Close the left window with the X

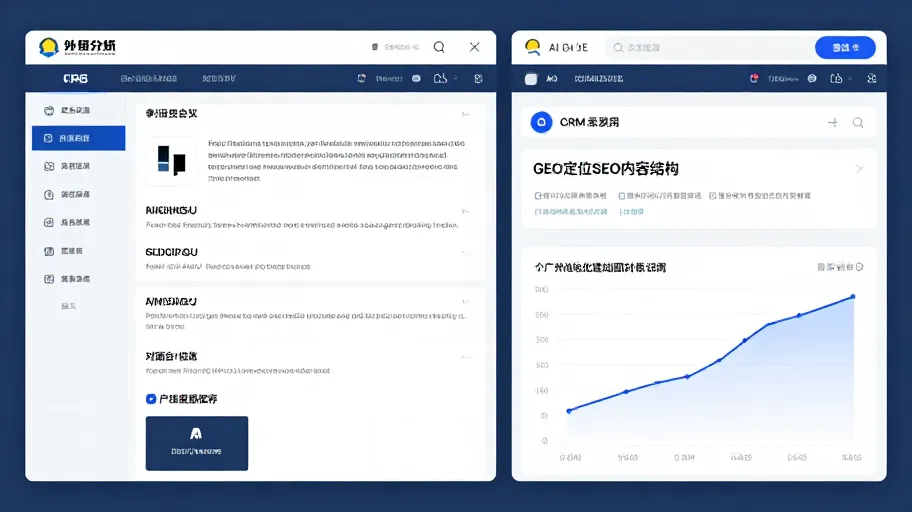[x=475, y=47]
